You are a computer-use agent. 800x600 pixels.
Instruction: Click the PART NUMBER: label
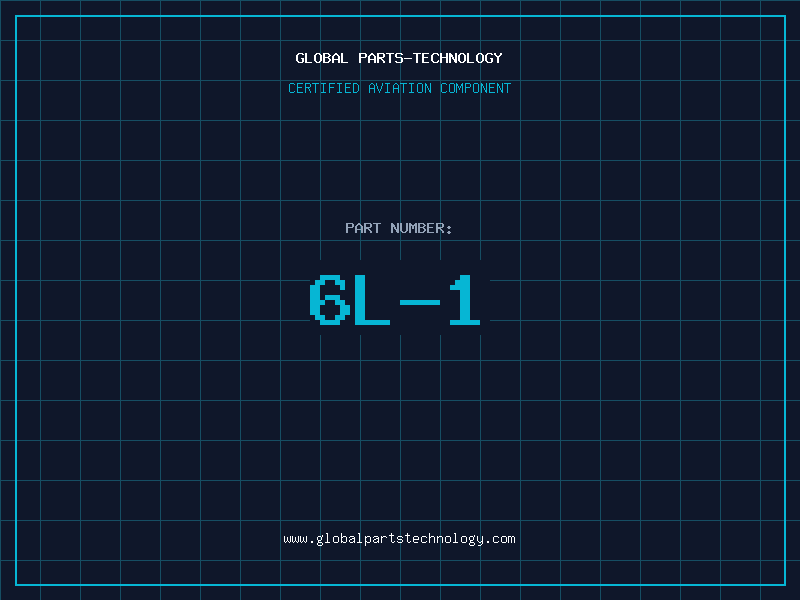tap(399, 228)
